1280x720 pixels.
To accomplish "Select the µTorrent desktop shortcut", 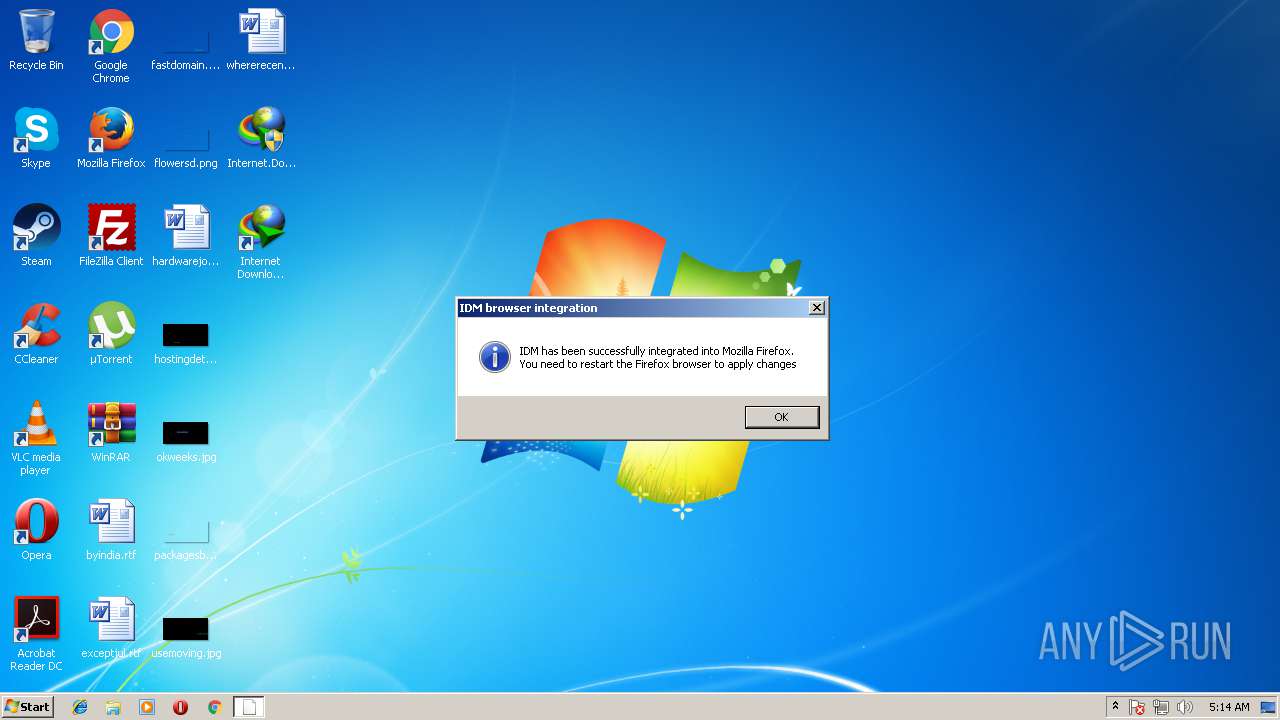I will click(x=111, y=334).
